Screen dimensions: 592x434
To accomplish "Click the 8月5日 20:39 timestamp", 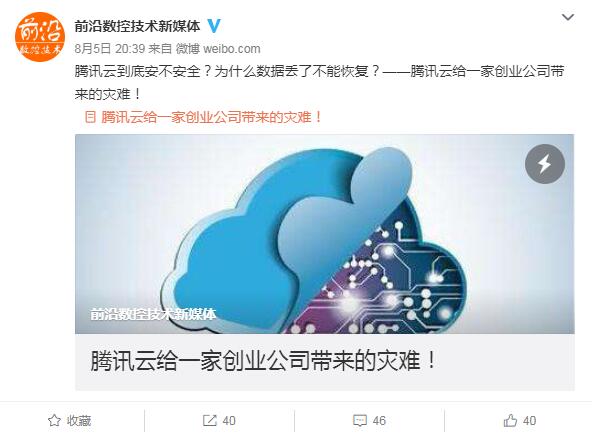I will pos(110,48).
